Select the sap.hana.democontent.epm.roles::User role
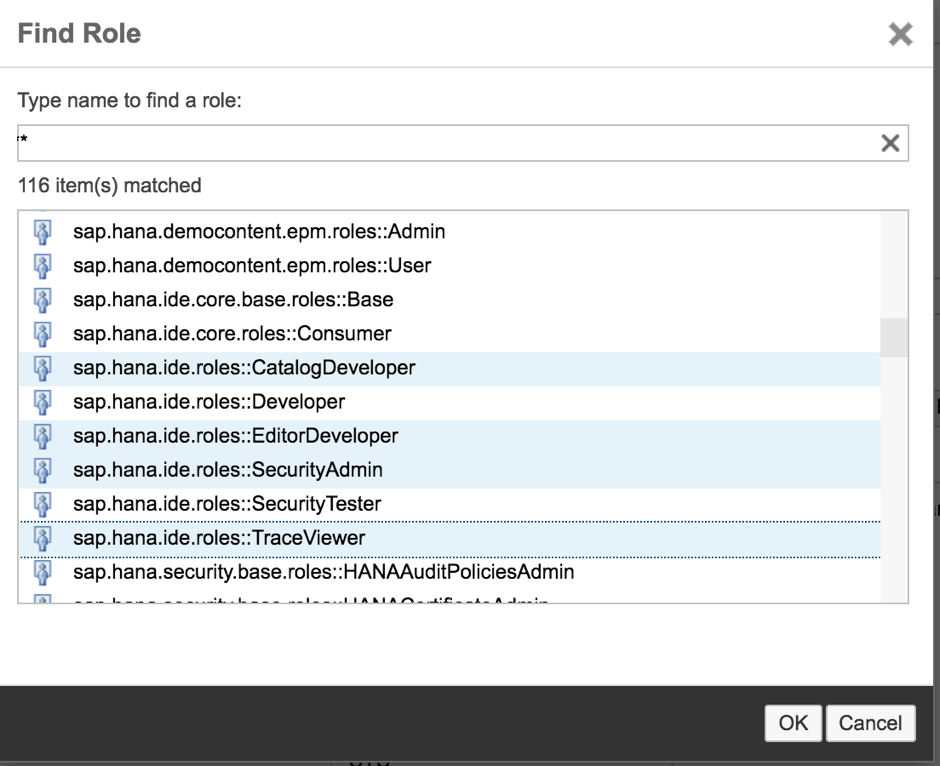The width and height of the screenshot is (940, 766). 253,265
